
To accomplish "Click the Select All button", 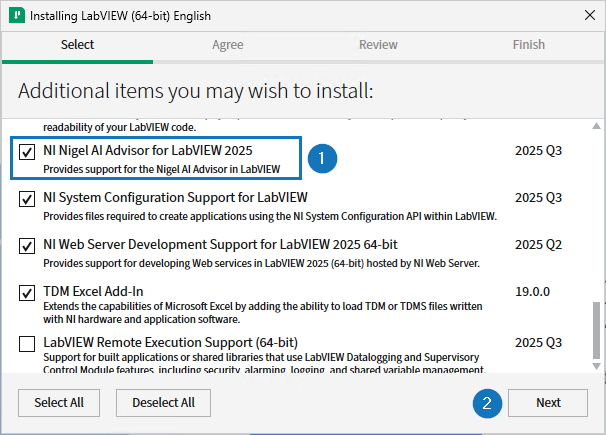I will [59, 403].
